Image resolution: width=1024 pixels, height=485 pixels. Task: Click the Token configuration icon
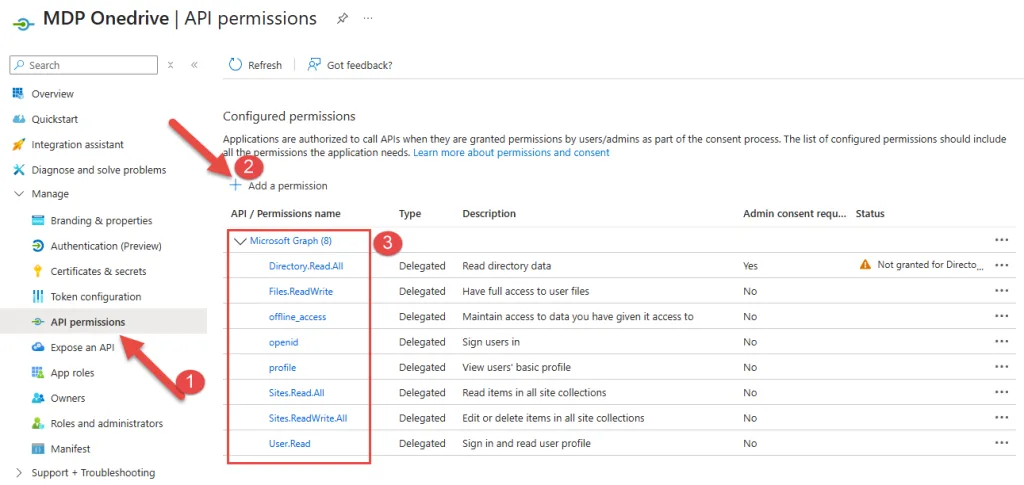tap(38, 296)
